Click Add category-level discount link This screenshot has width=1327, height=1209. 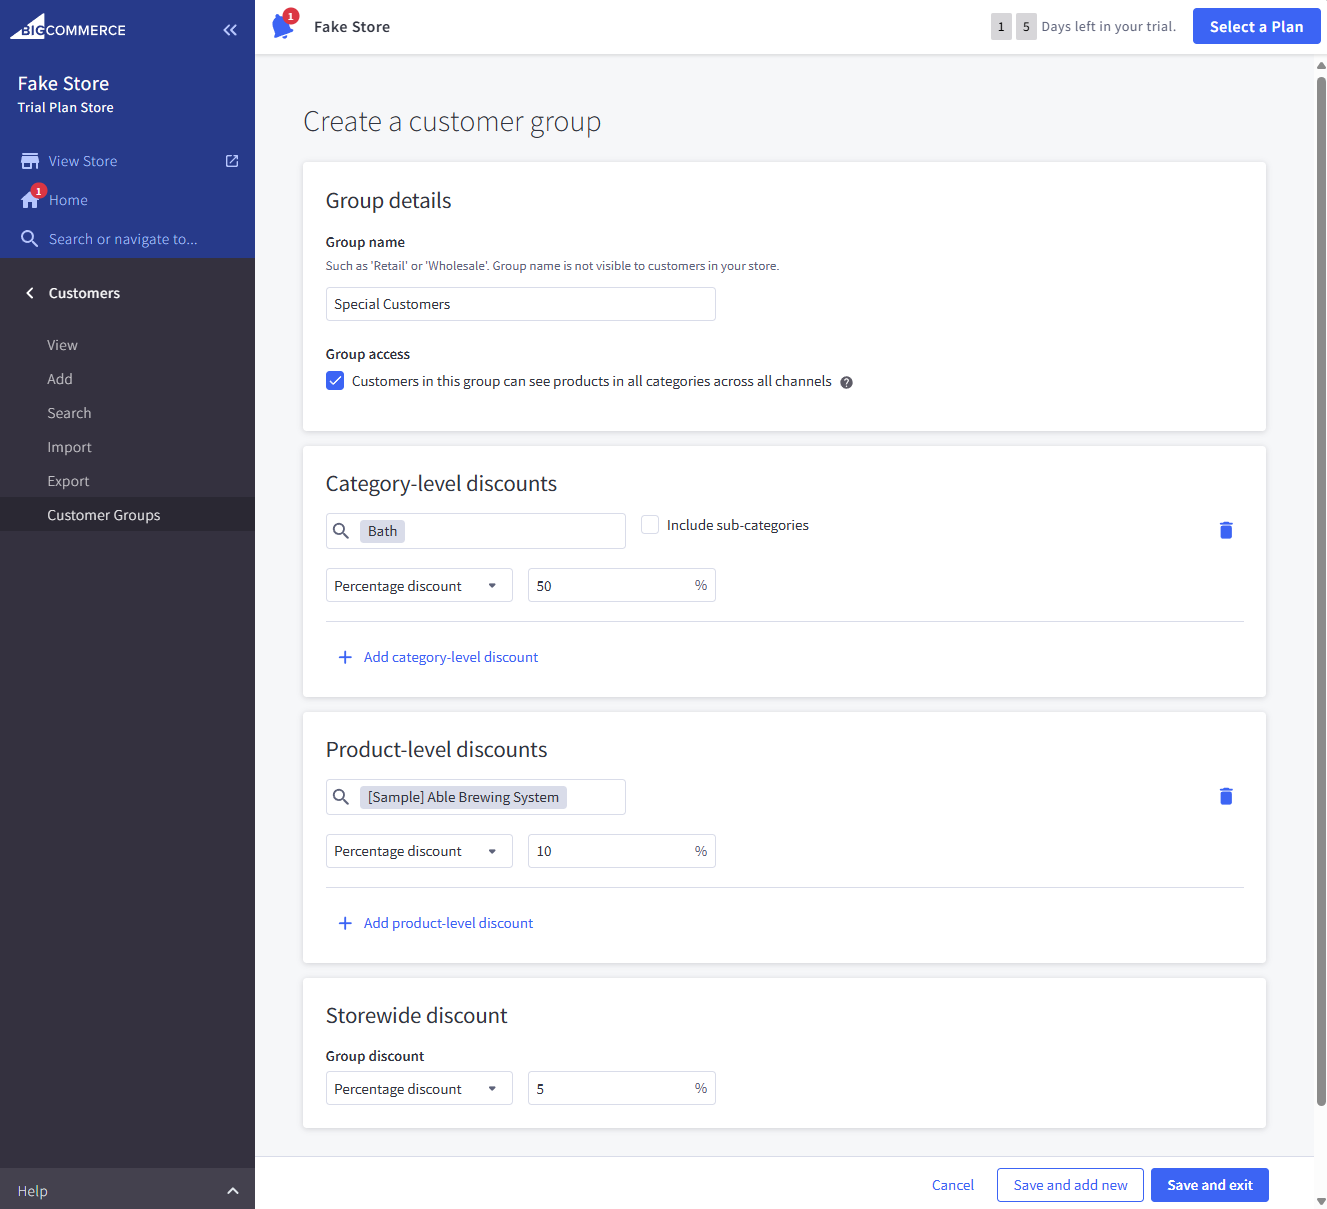[x=451, y=657]
